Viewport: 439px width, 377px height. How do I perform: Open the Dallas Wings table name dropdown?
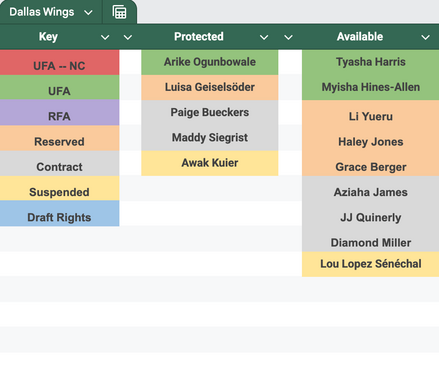tap(88, 13)
